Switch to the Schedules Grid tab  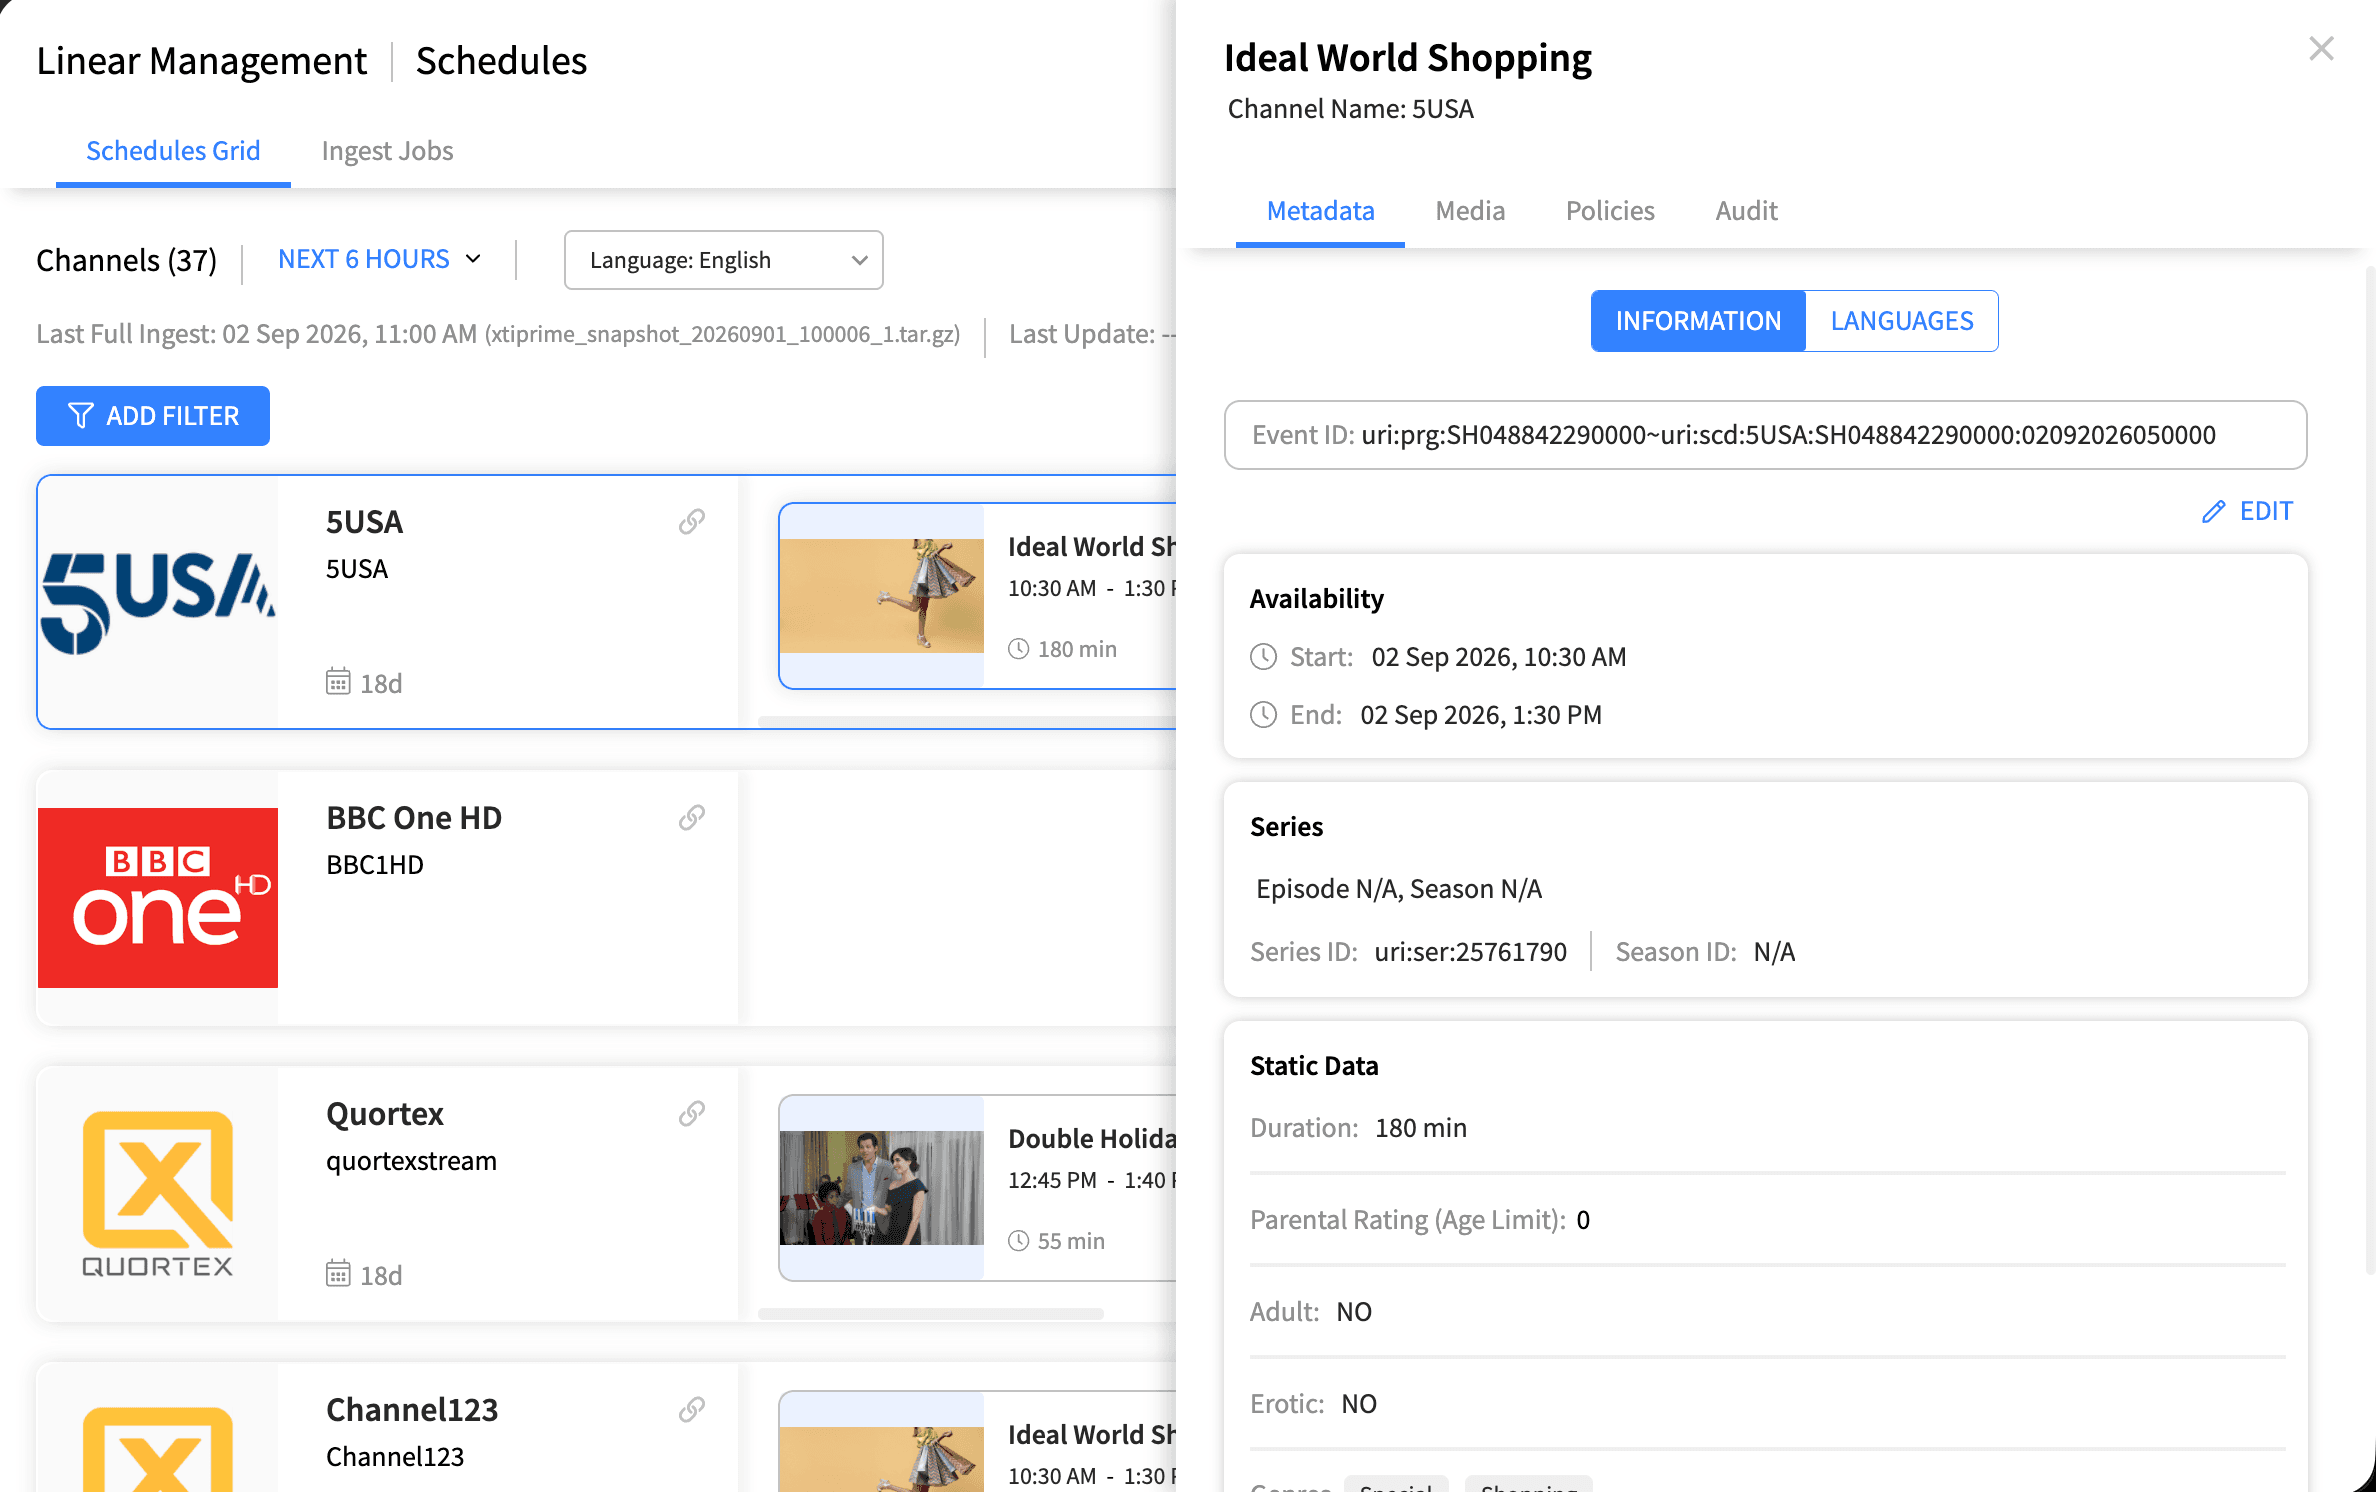click(x=173, y=151)
